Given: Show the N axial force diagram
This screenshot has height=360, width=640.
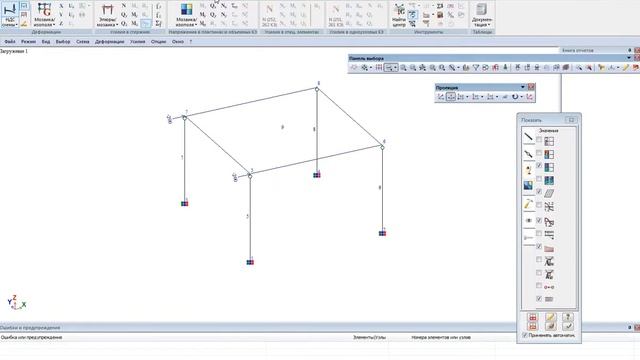Looking at the screenshot, I should coord(124,6).
